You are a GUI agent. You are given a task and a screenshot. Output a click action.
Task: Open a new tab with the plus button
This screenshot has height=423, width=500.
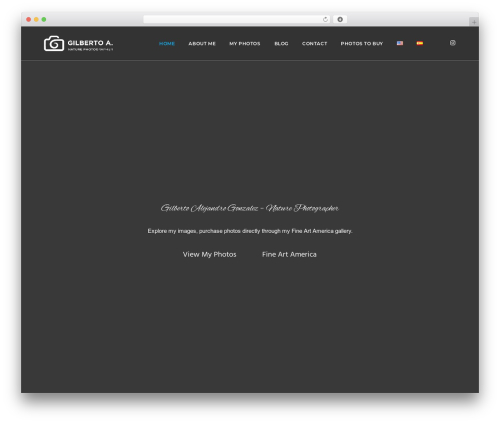pyautogui.click(x=474, y=22)
